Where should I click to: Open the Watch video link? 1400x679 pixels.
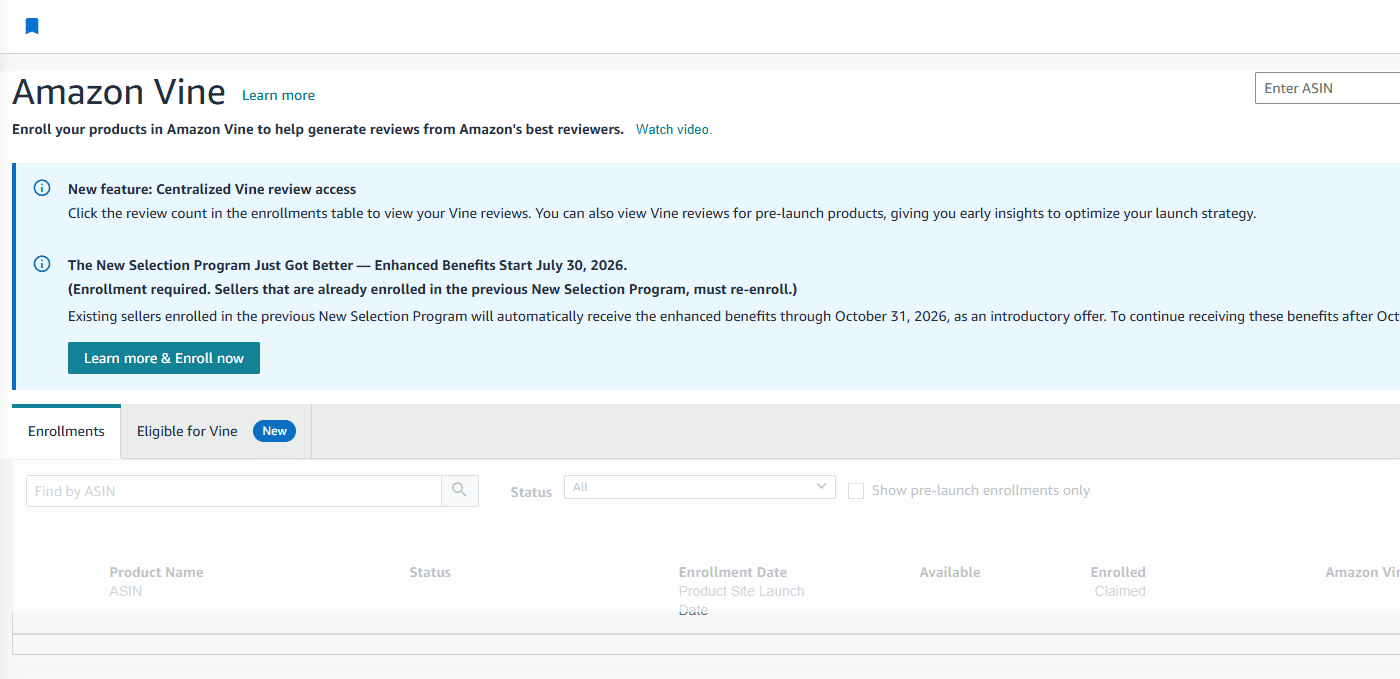pos(674,129)
